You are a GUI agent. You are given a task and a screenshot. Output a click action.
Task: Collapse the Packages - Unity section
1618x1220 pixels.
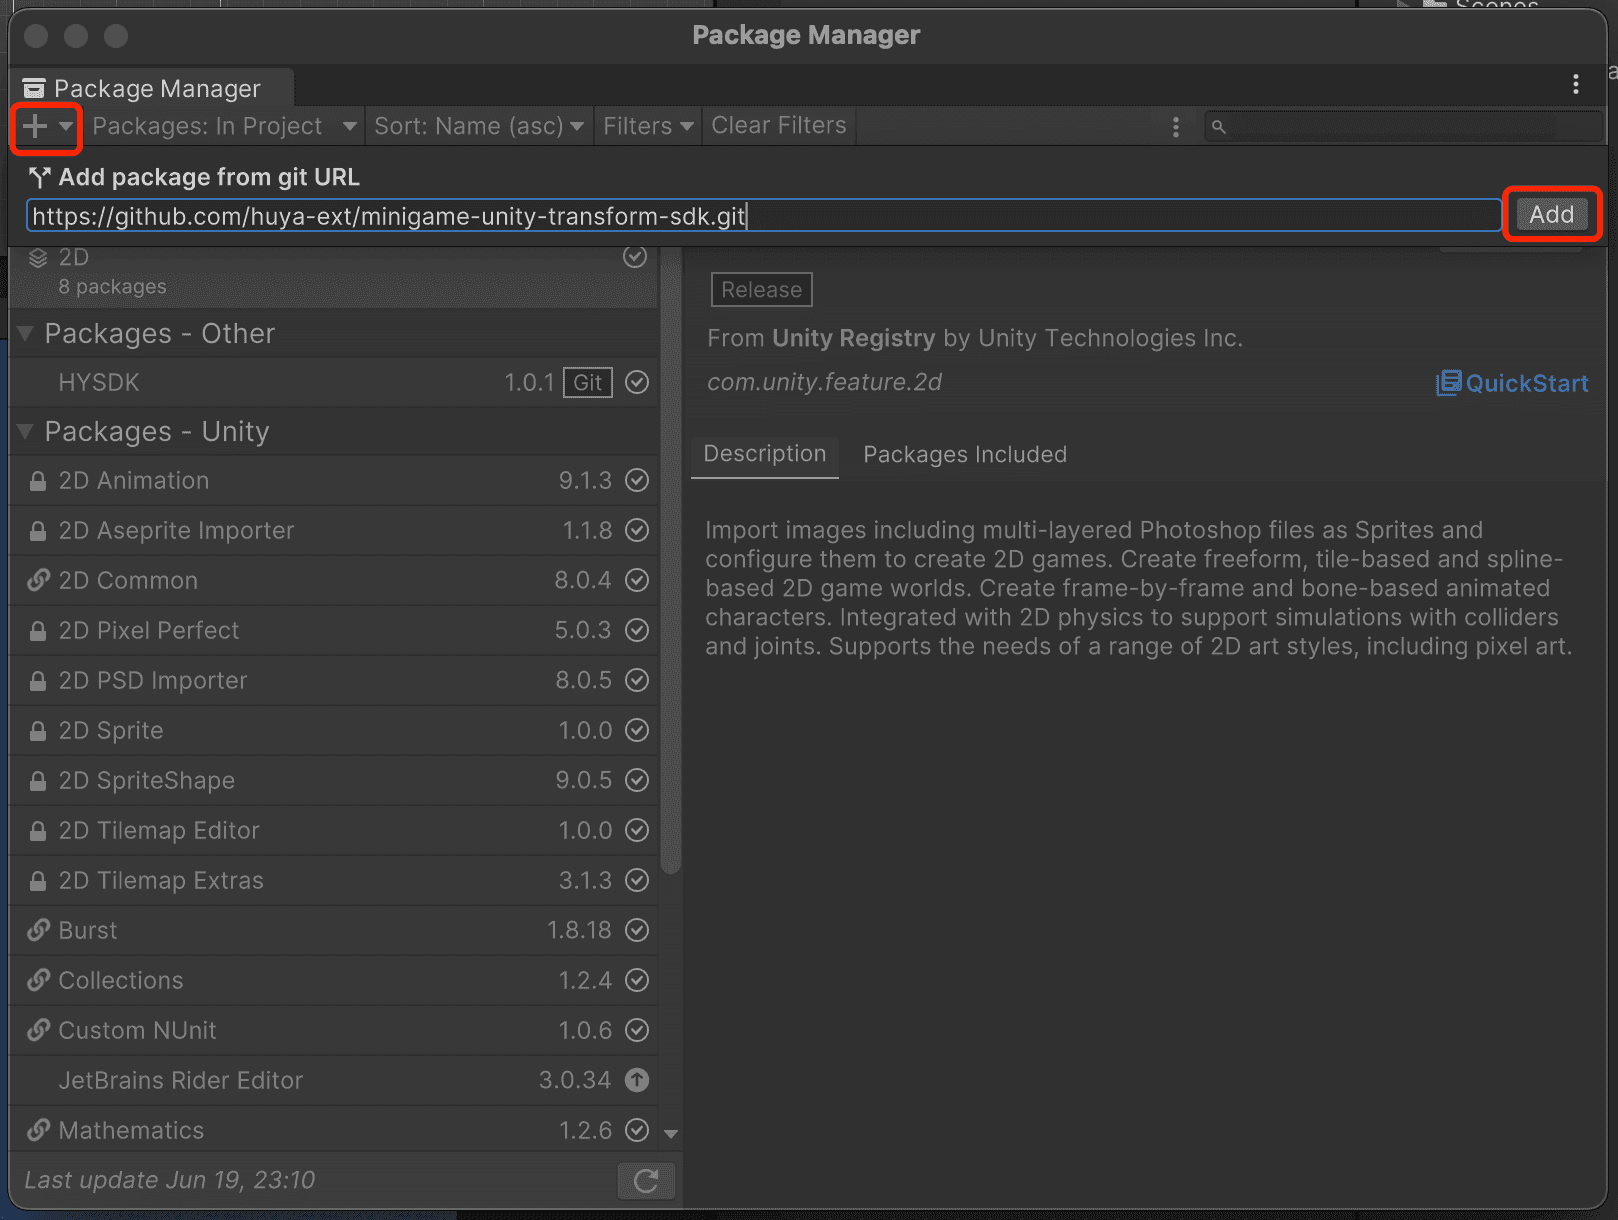point(26,432)
